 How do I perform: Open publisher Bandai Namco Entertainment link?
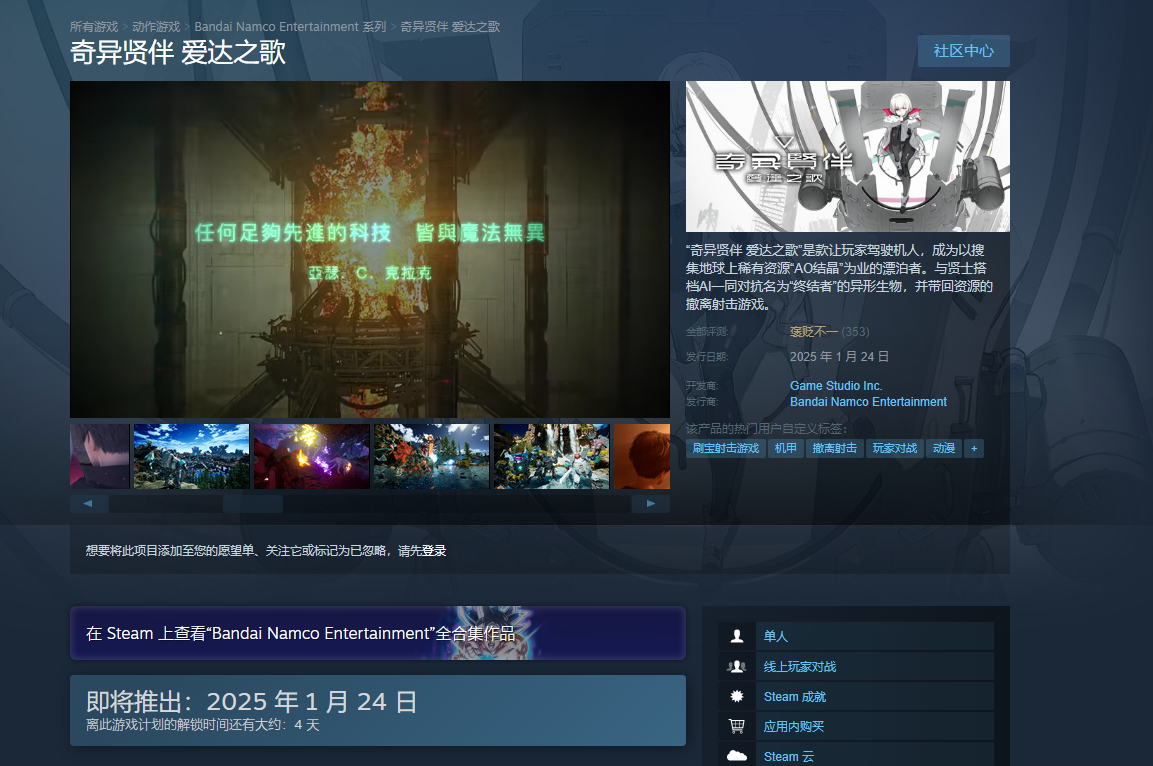[x=868, y=402]
